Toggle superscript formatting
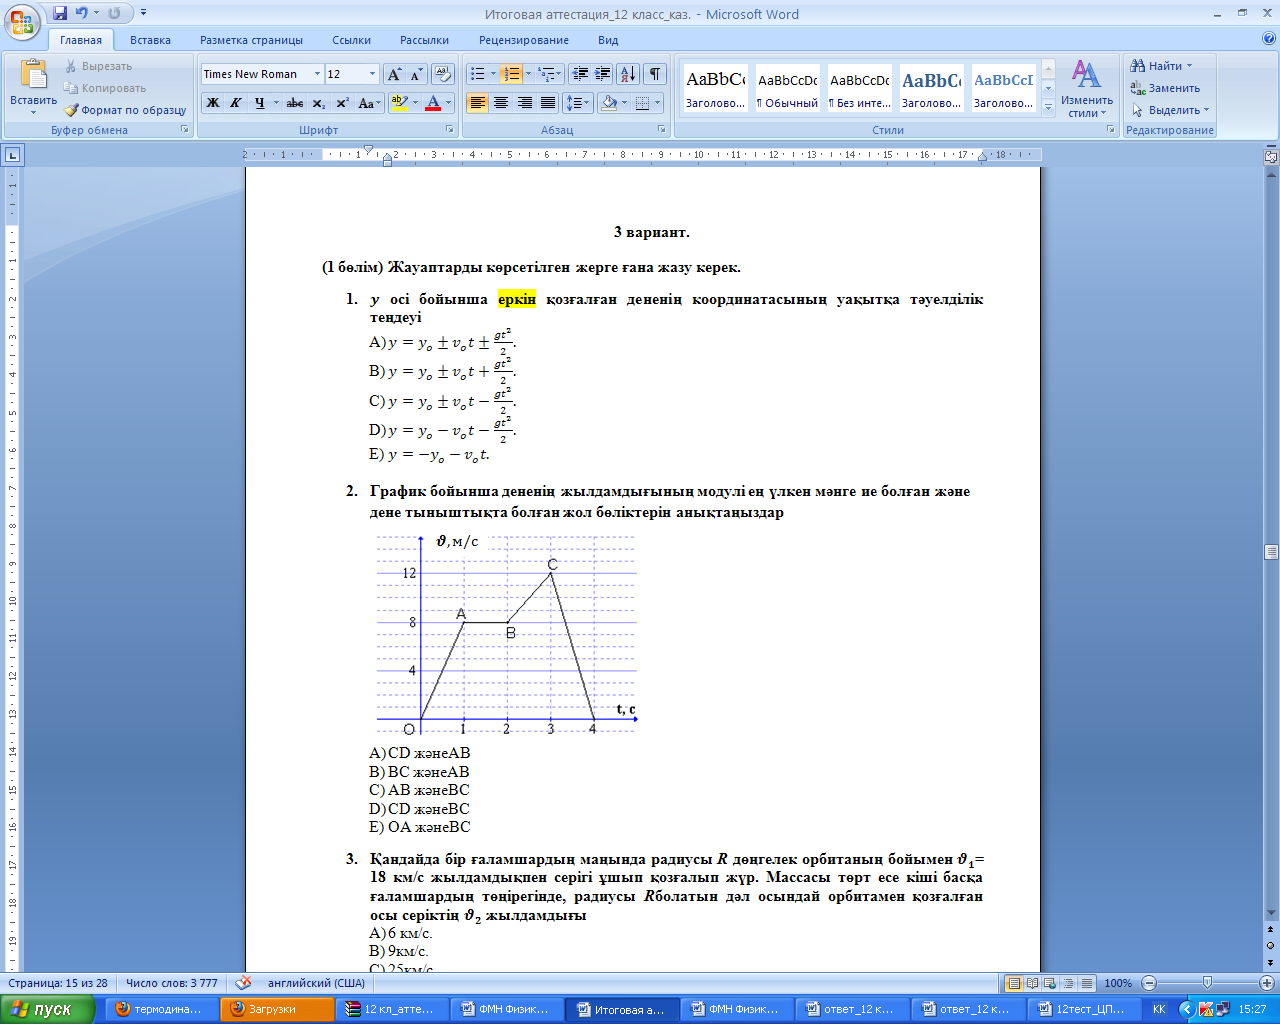1280x1024 pixels. 342,103
